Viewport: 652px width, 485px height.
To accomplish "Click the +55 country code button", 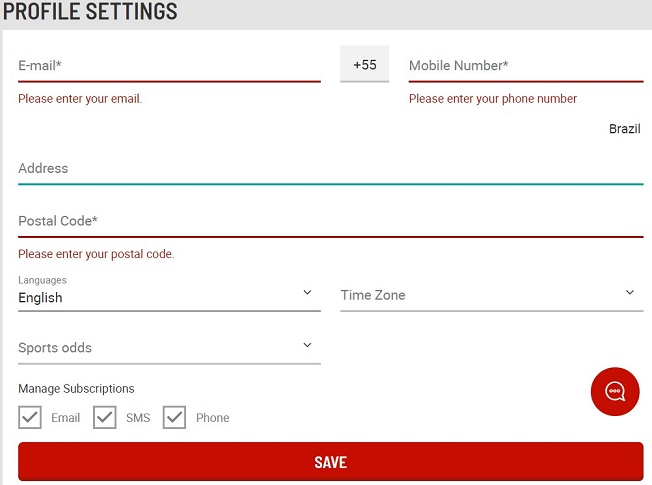I will (x=365, y=64).
